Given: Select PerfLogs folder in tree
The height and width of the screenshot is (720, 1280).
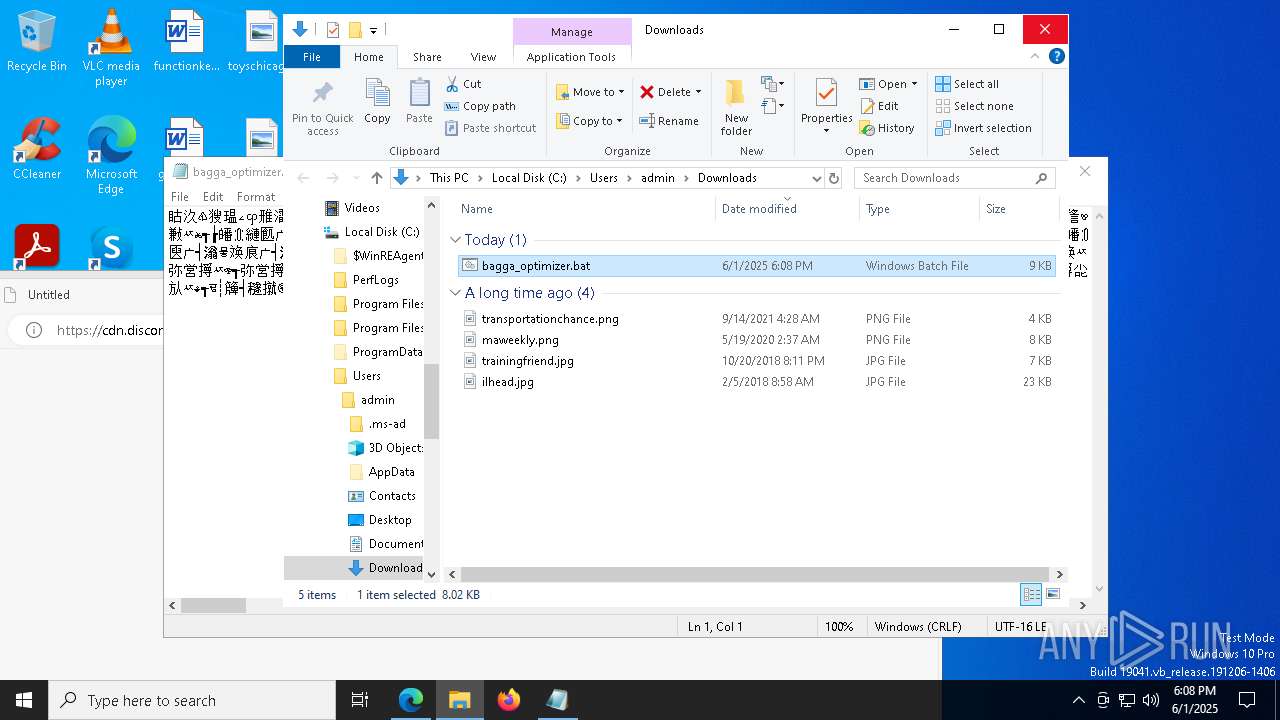Looking at the screenshot, I should (375, 280).
